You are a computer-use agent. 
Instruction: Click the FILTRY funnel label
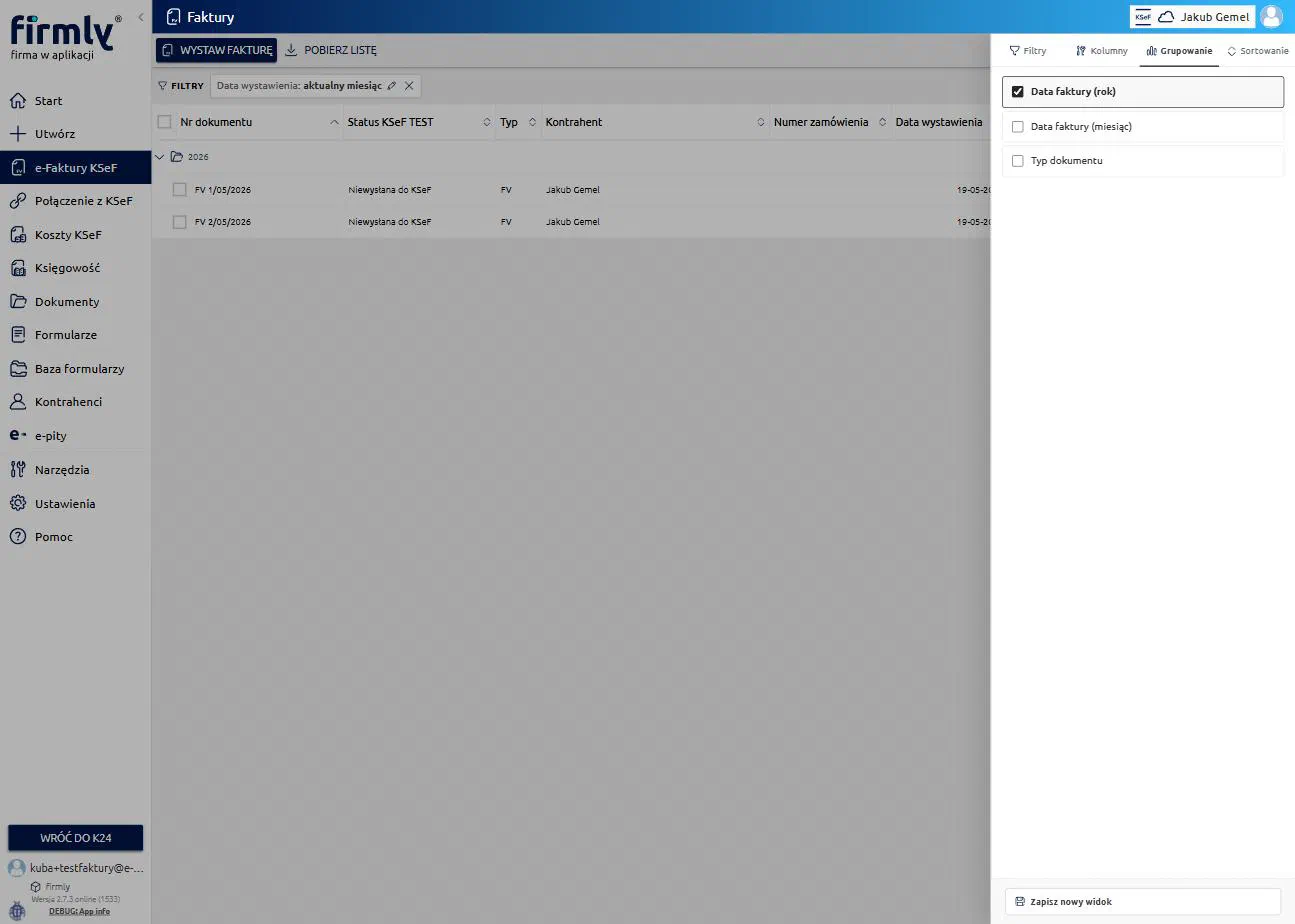pyautogui.click(x=181, y=86)
